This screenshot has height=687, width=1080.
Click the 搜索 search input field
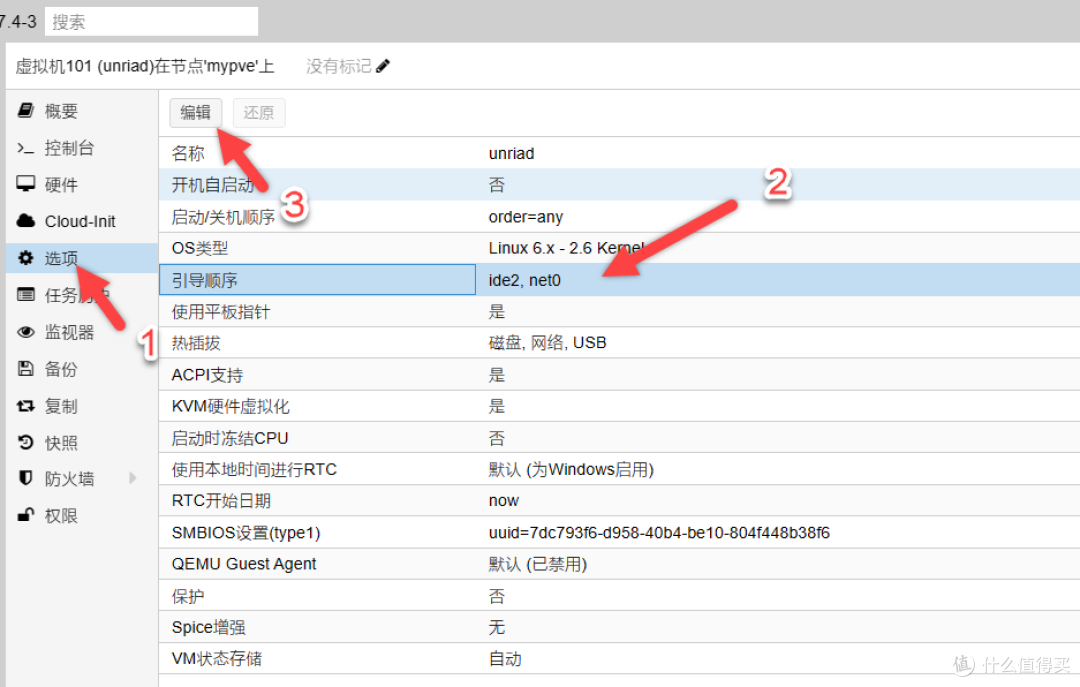[150, 20]
